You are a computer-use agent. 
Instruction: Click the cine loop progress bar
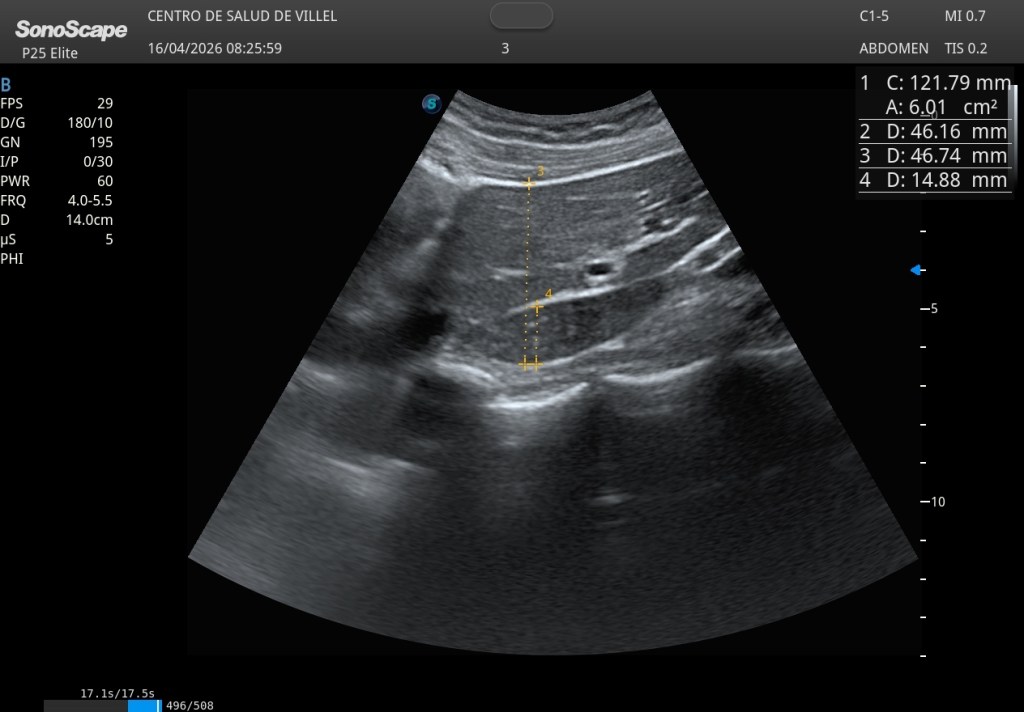click(102, 705)
